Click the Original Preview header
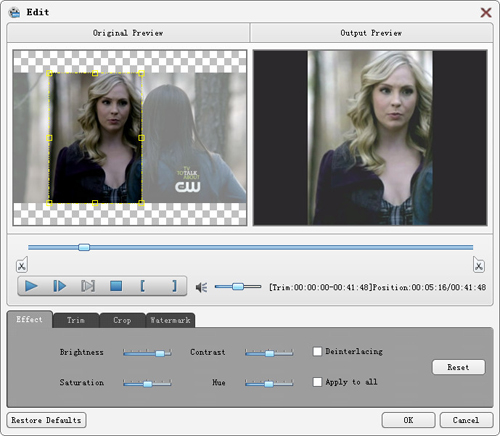This screenshot has width=500, height=436. pos(128,33)
